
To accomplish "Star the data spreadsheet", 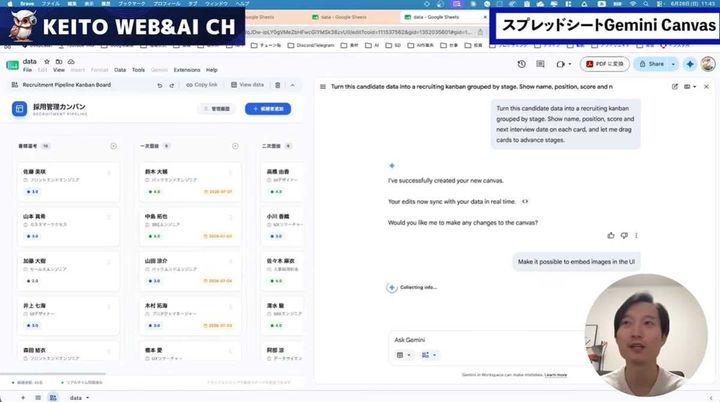I will pos(46,62).
